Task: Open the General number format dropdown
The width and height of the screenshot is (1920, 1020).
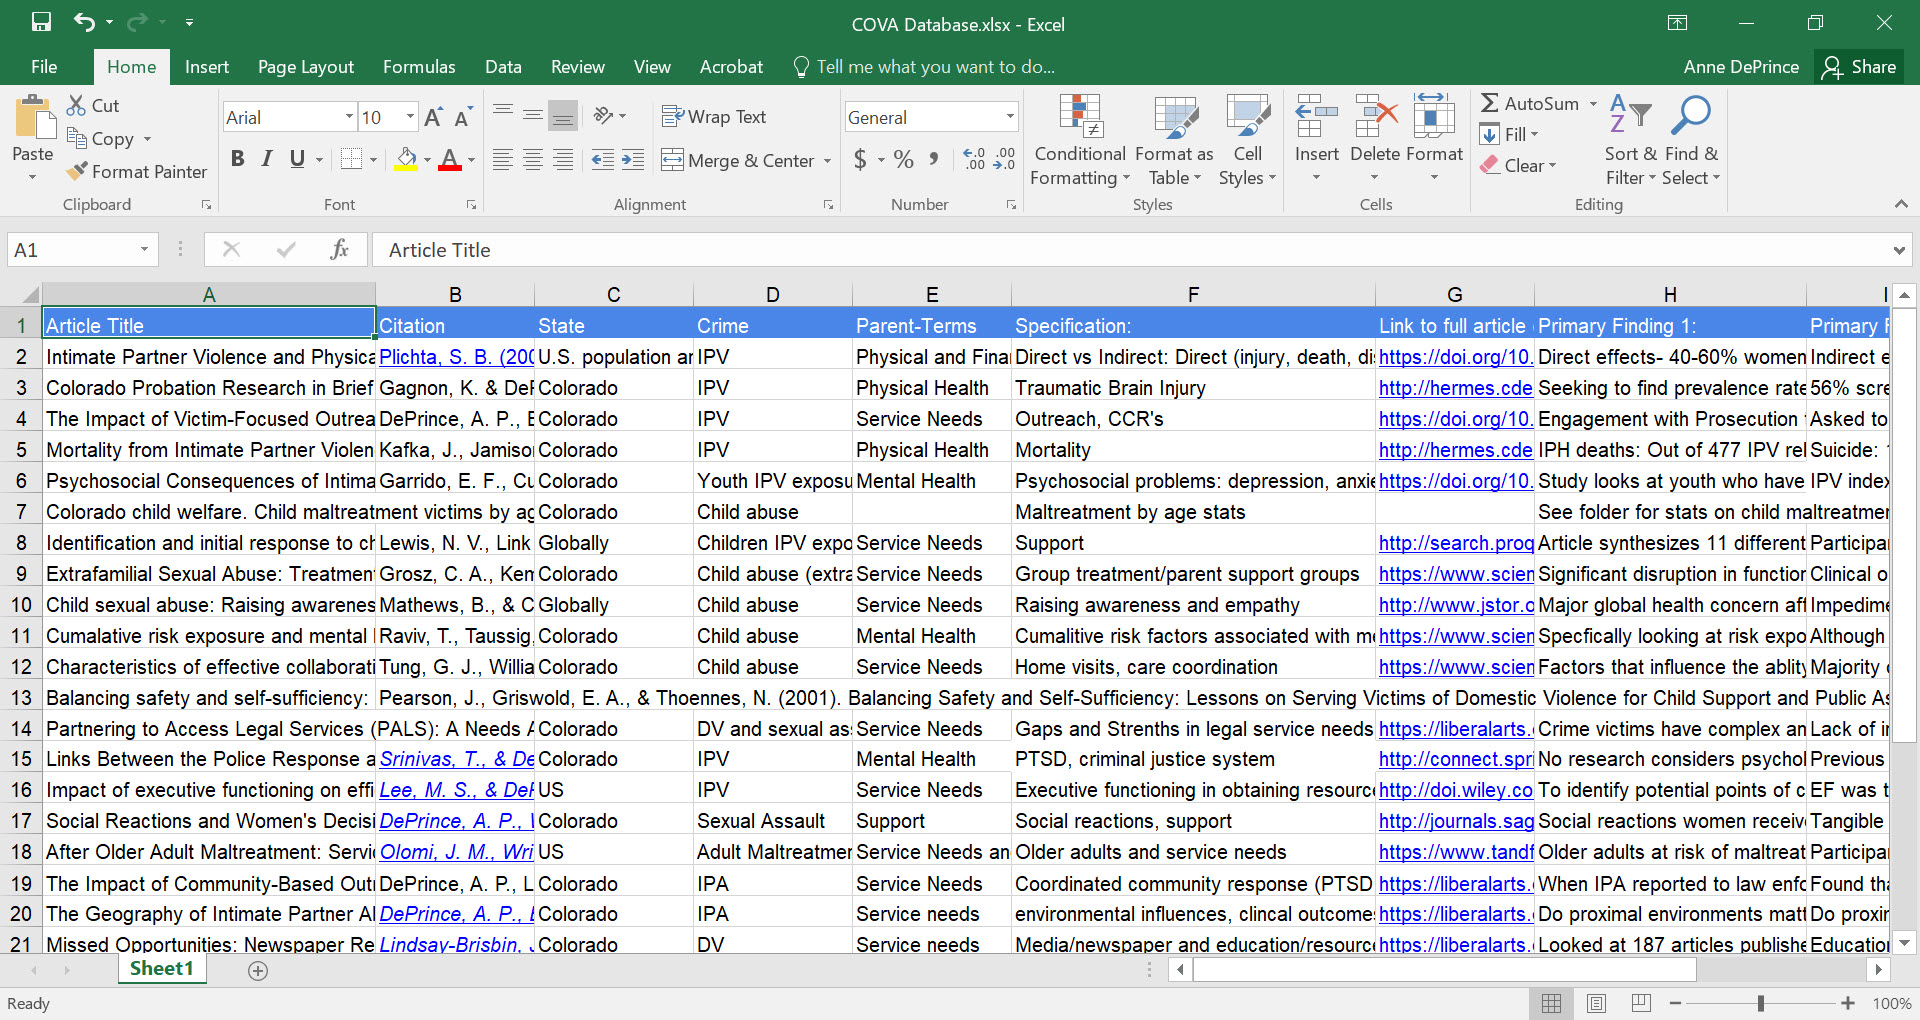Action: (1009, 117)
